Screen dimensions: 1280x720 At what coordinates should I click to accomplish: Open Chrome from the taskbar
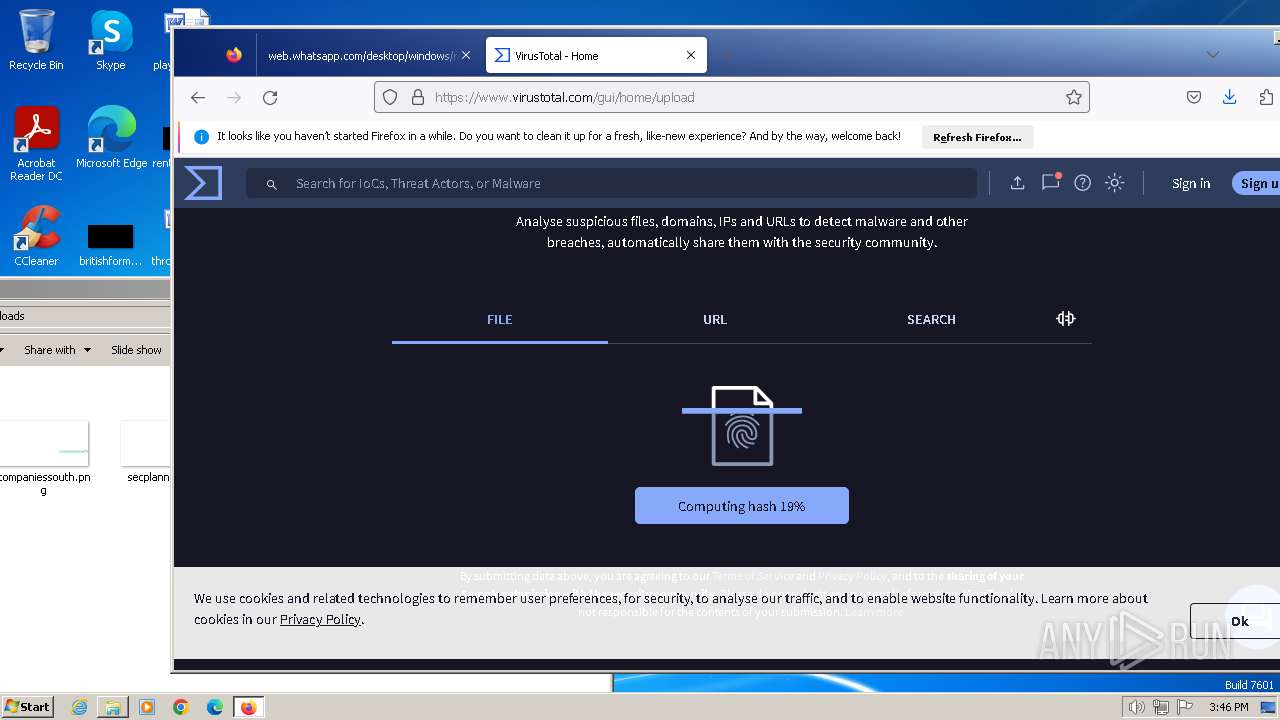[181, 707]
